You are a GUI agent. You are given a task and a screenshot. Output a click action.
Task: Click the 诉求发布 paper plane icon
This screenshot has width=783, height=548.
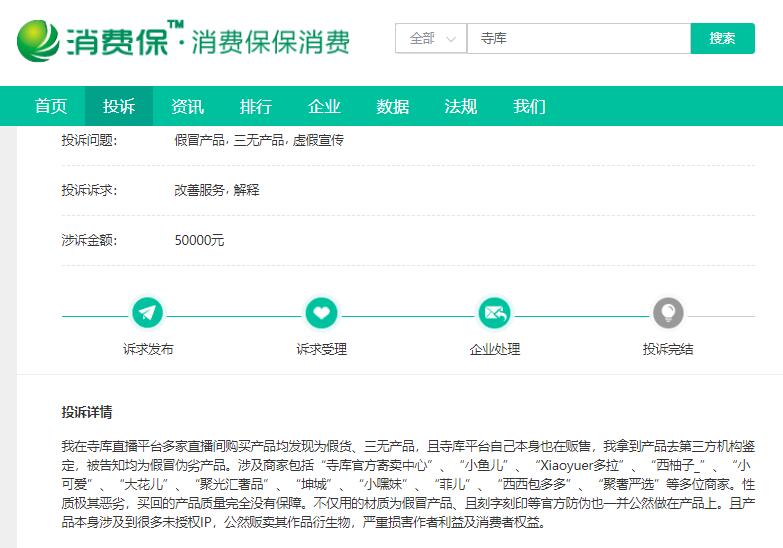click(147, 313)
